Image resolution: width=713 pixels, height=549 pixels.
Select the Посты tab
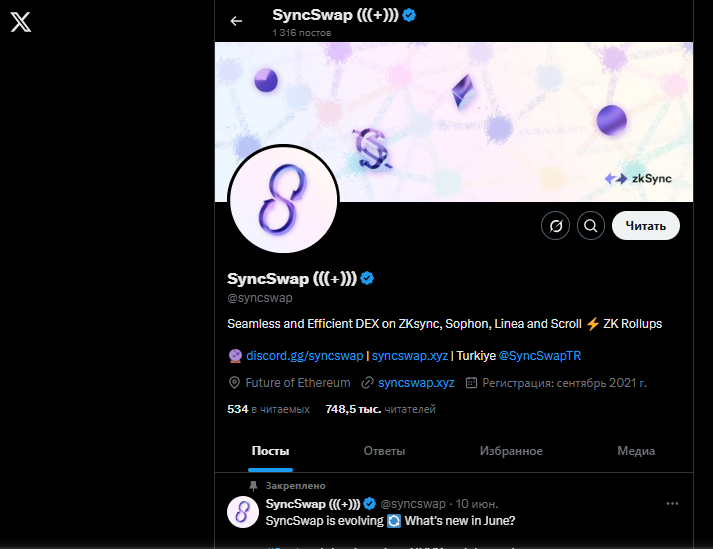click(270, 451)
